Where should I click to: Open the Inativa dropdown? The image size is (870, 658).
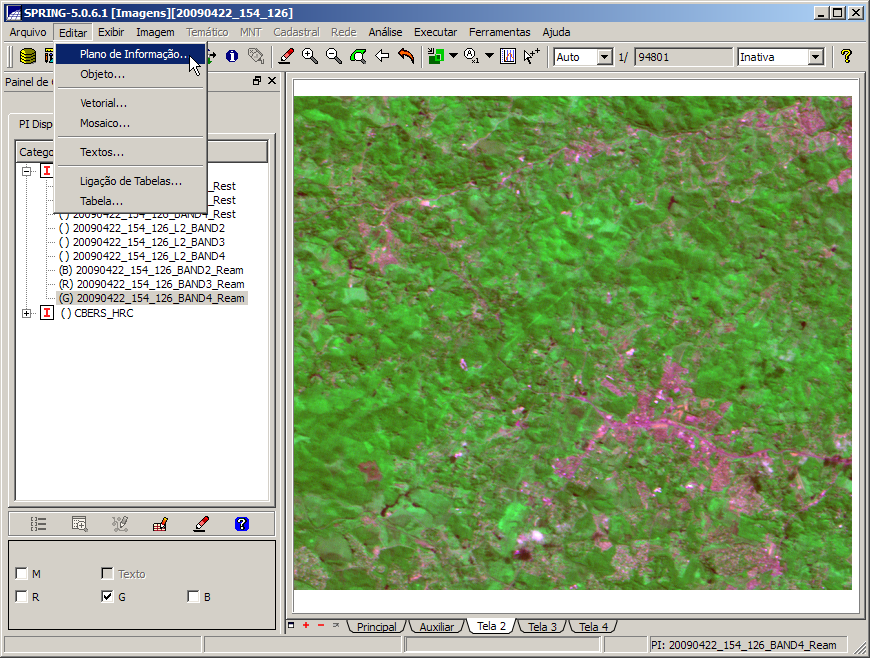815,57
